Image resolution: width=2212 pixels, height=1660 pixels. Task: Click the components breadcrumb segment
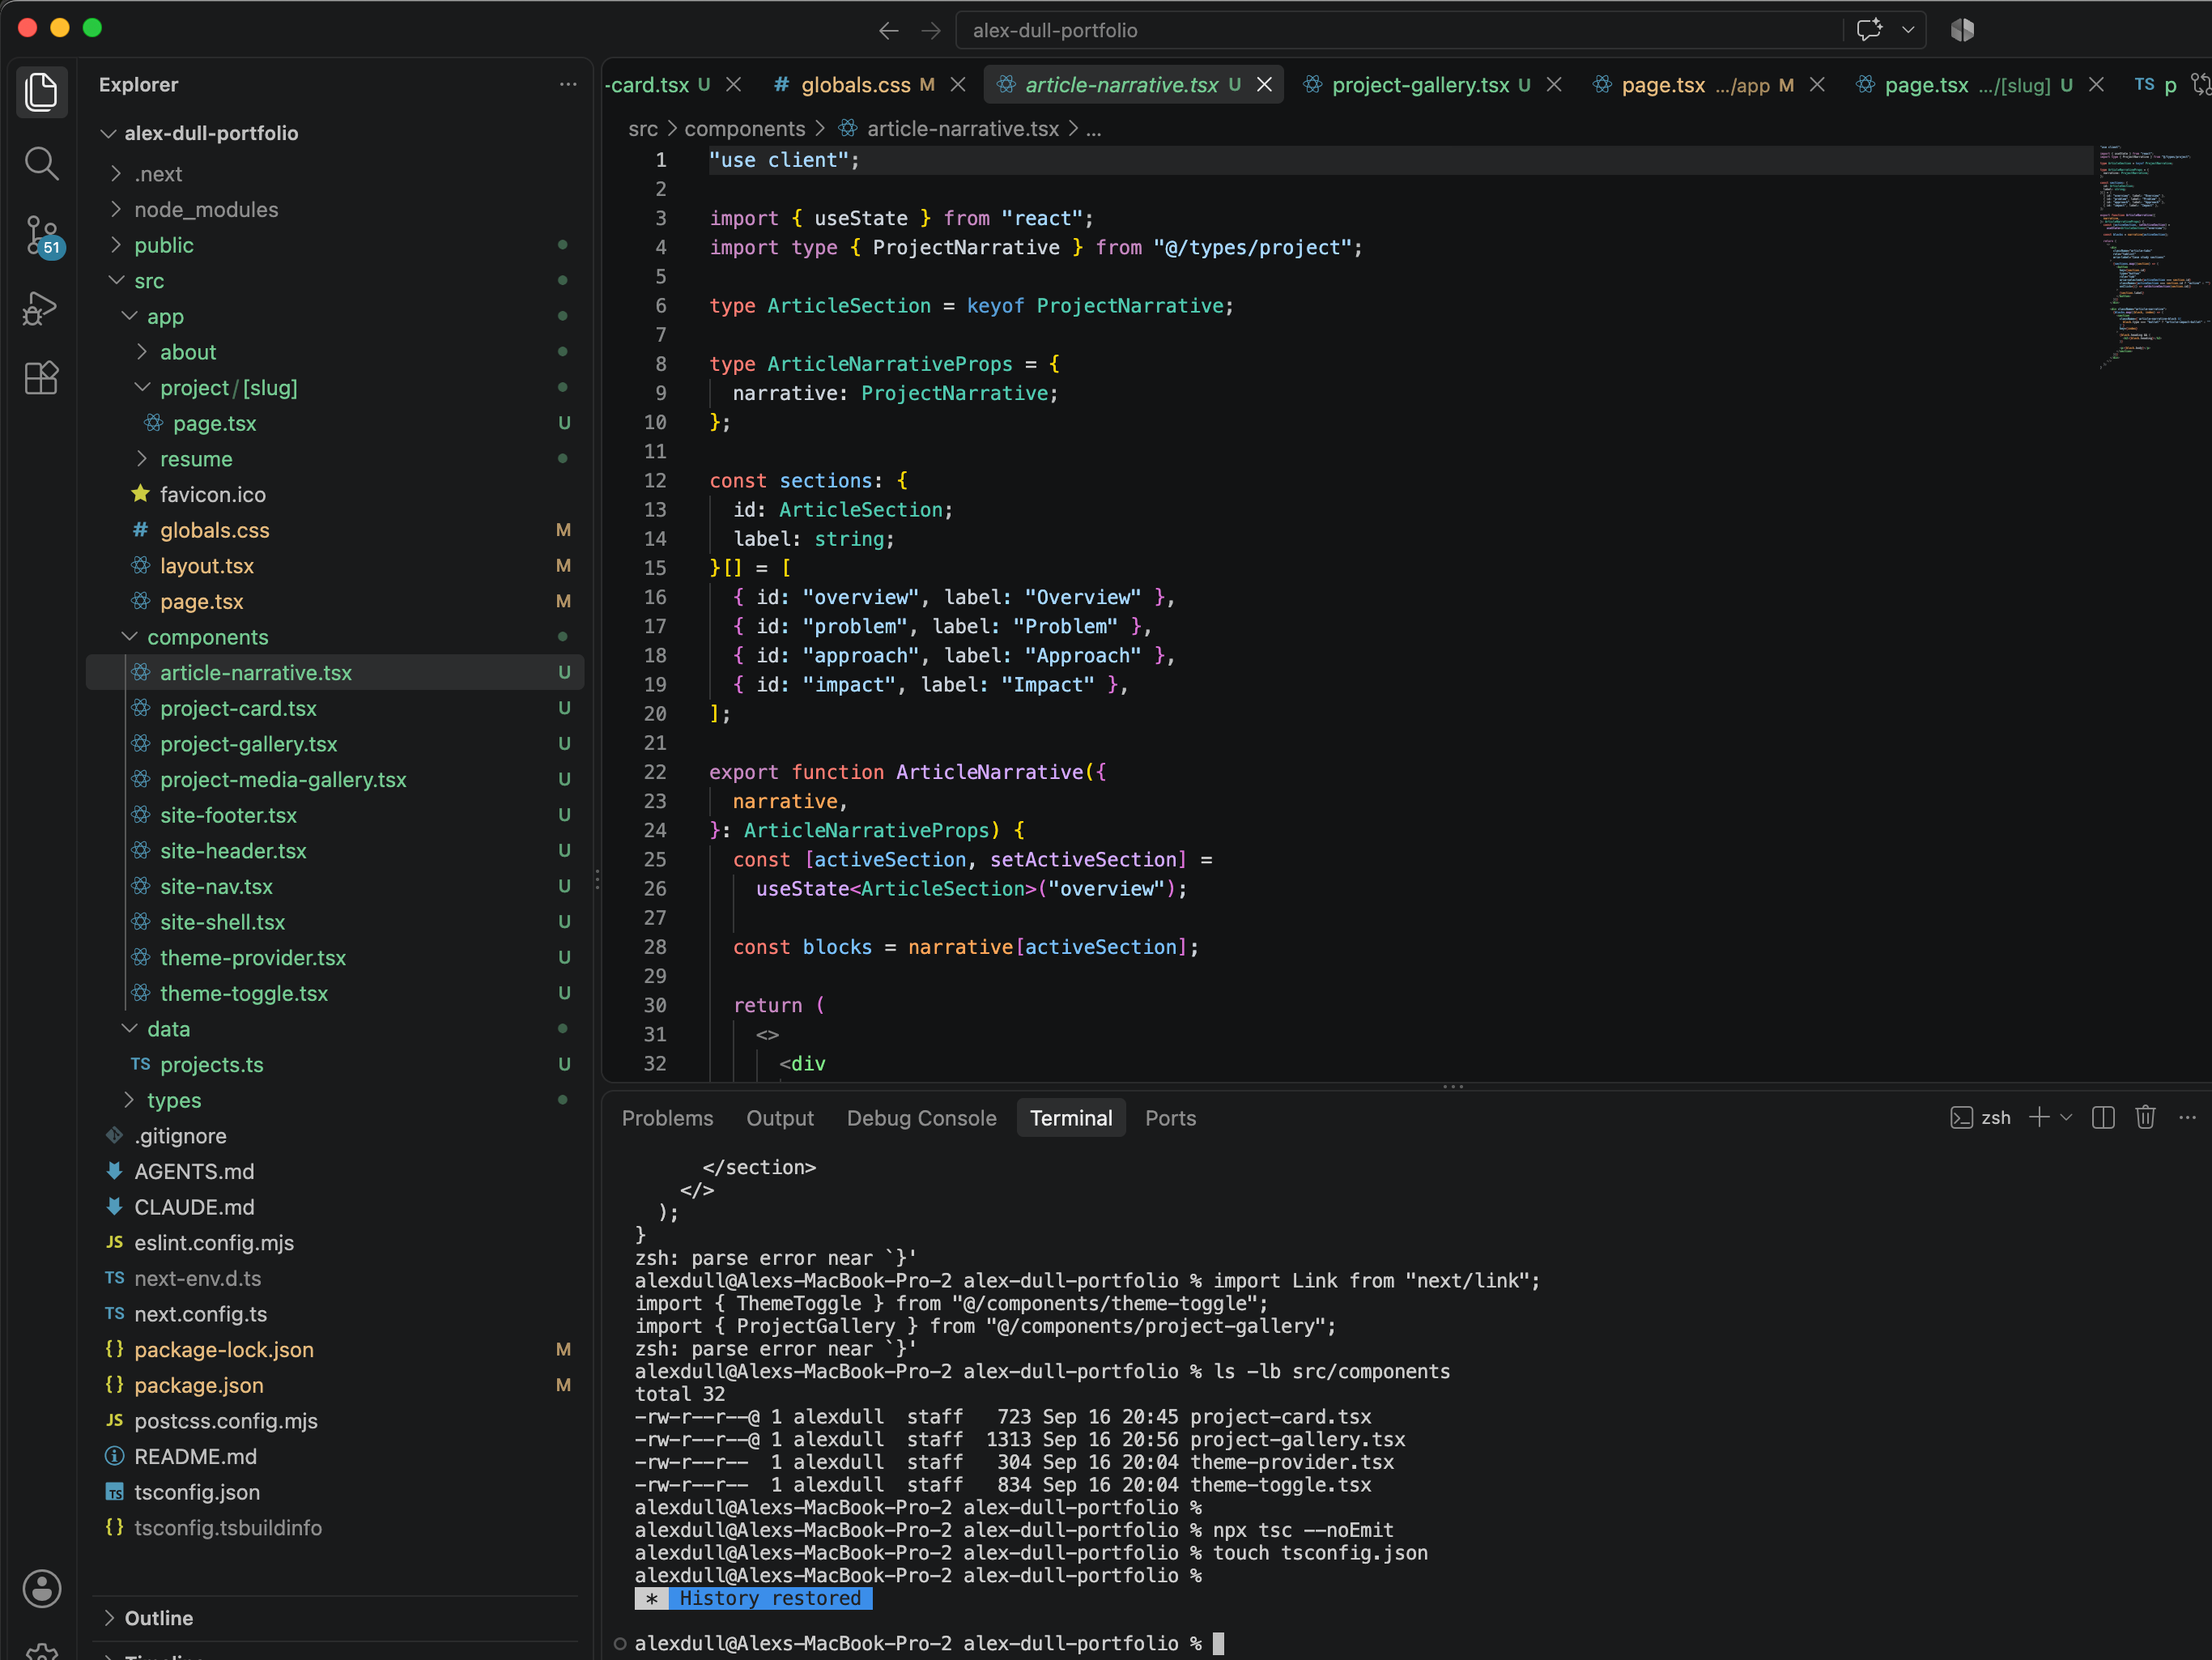[744, 129]
